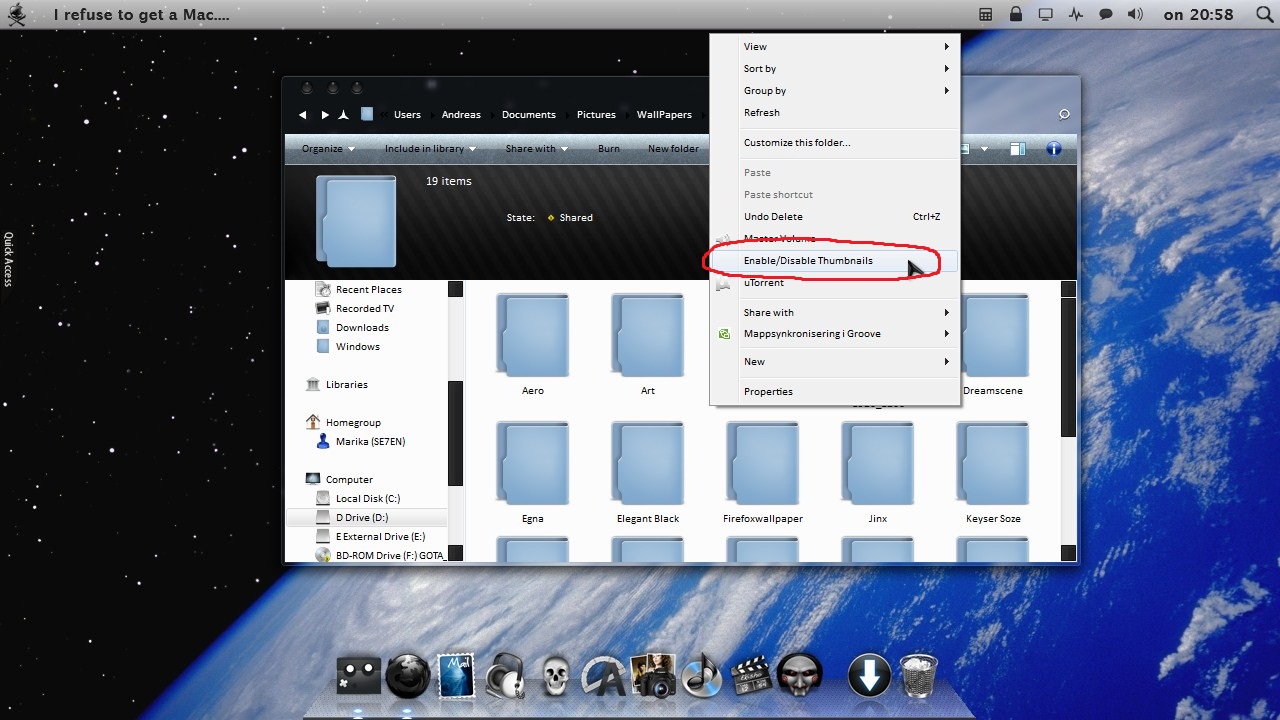Choose Refresh in the context menu

pyautogui.click(x=762, y=113)
